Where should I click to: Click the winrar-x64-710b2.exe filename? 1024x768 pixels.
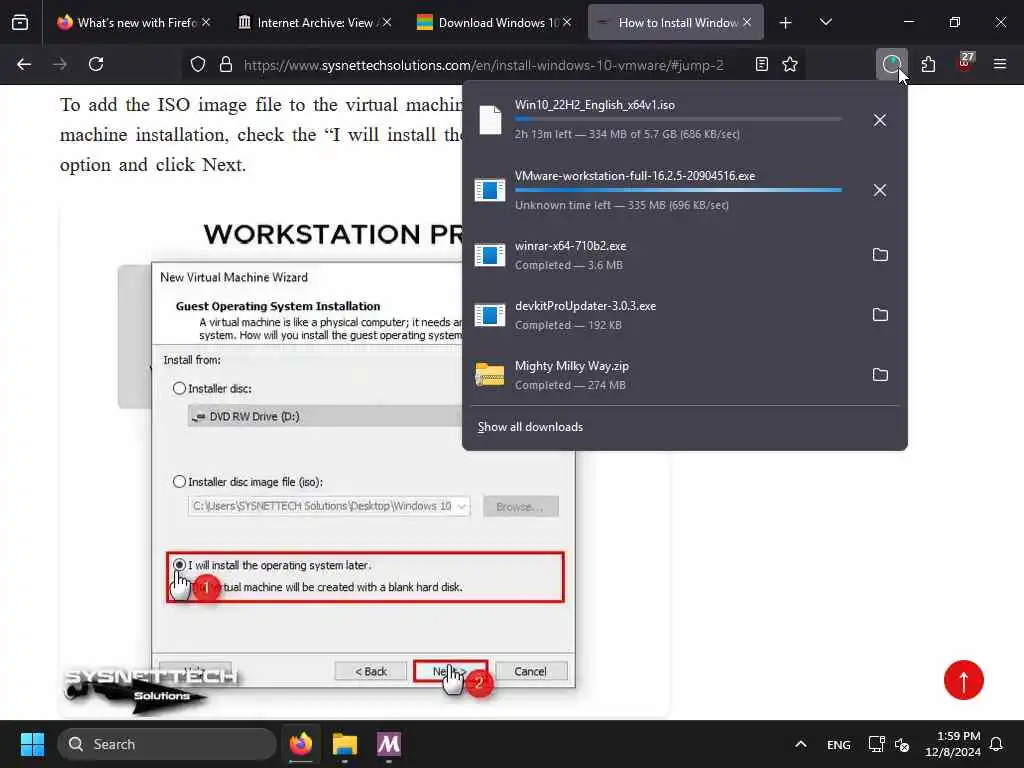(x=570, y=246)
